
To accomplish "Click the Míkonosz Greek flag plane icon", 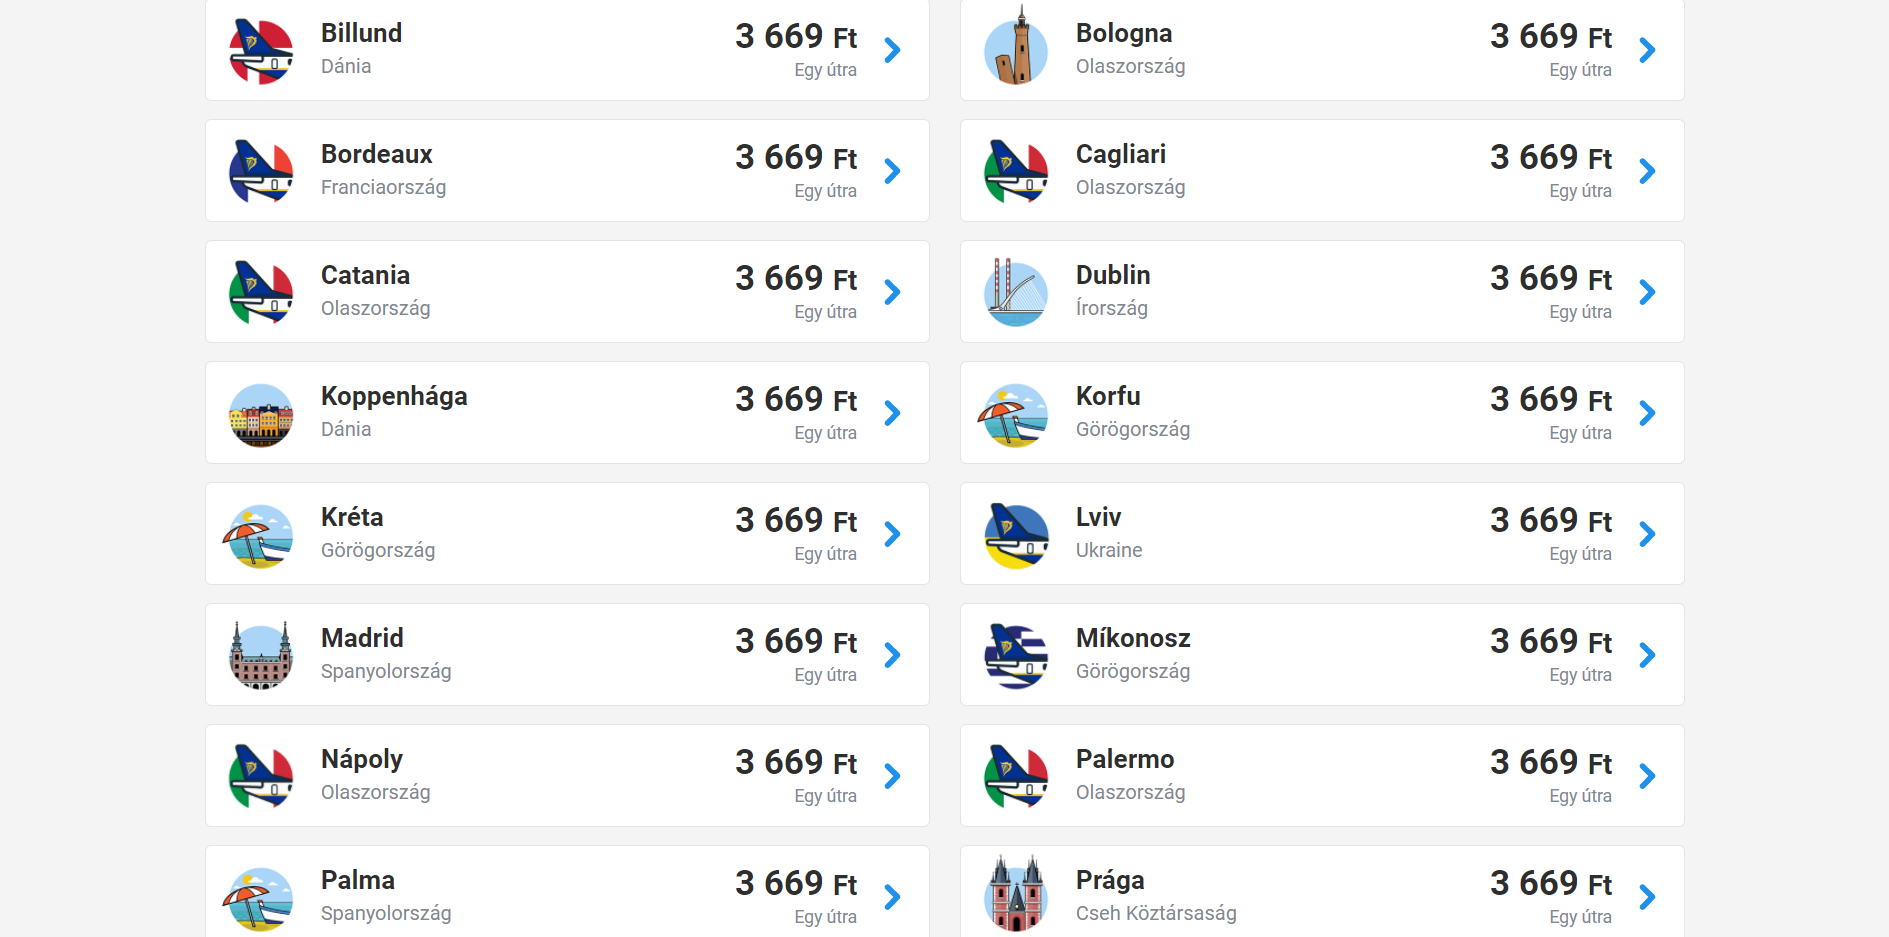I will coord(1016,656).
